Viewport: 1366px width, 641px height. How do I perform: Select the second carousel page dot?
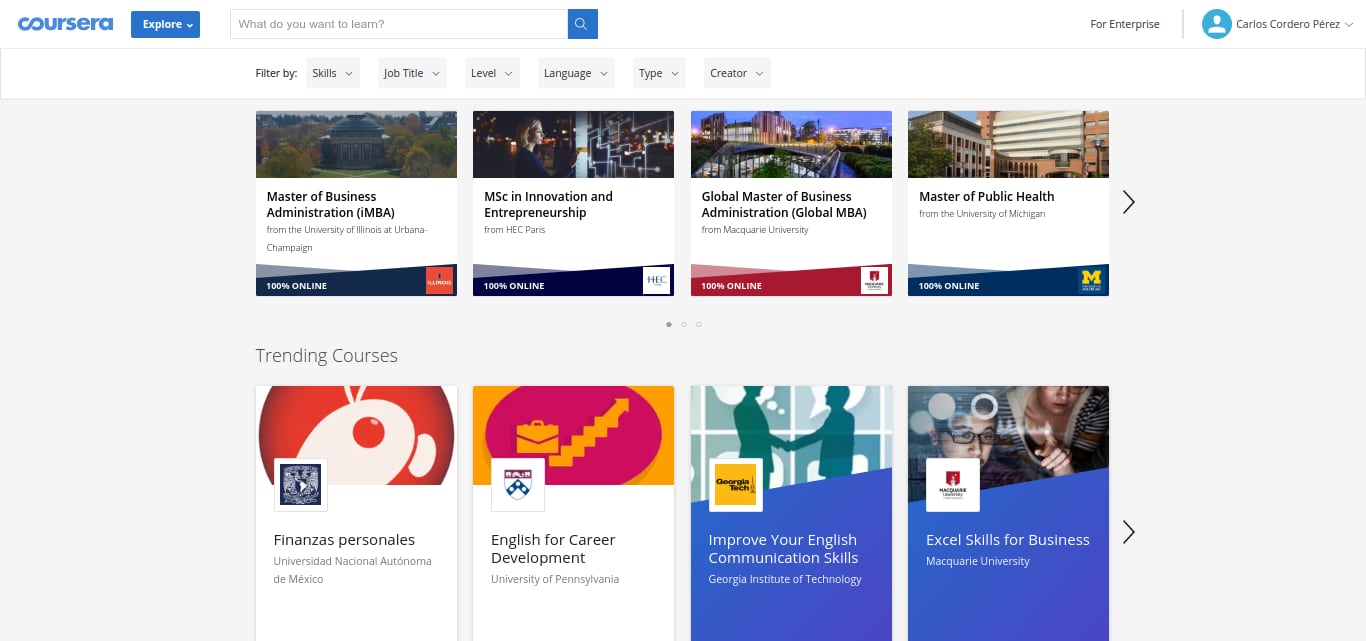[x=683, y=324]
